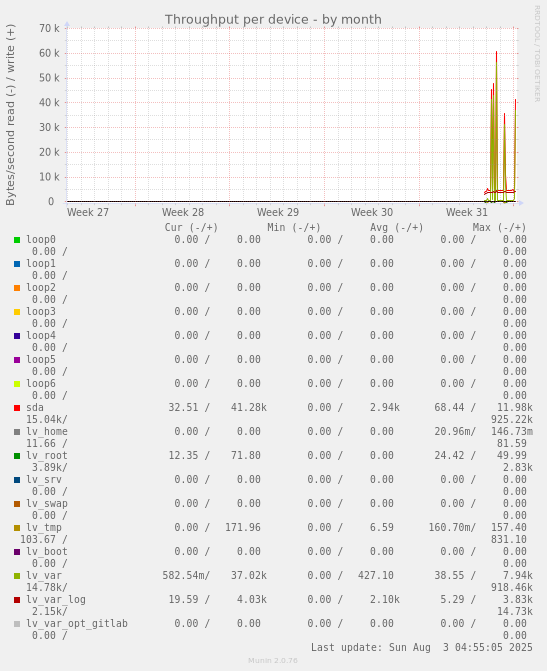Click the 'lv_home' device name

(47, 432)
